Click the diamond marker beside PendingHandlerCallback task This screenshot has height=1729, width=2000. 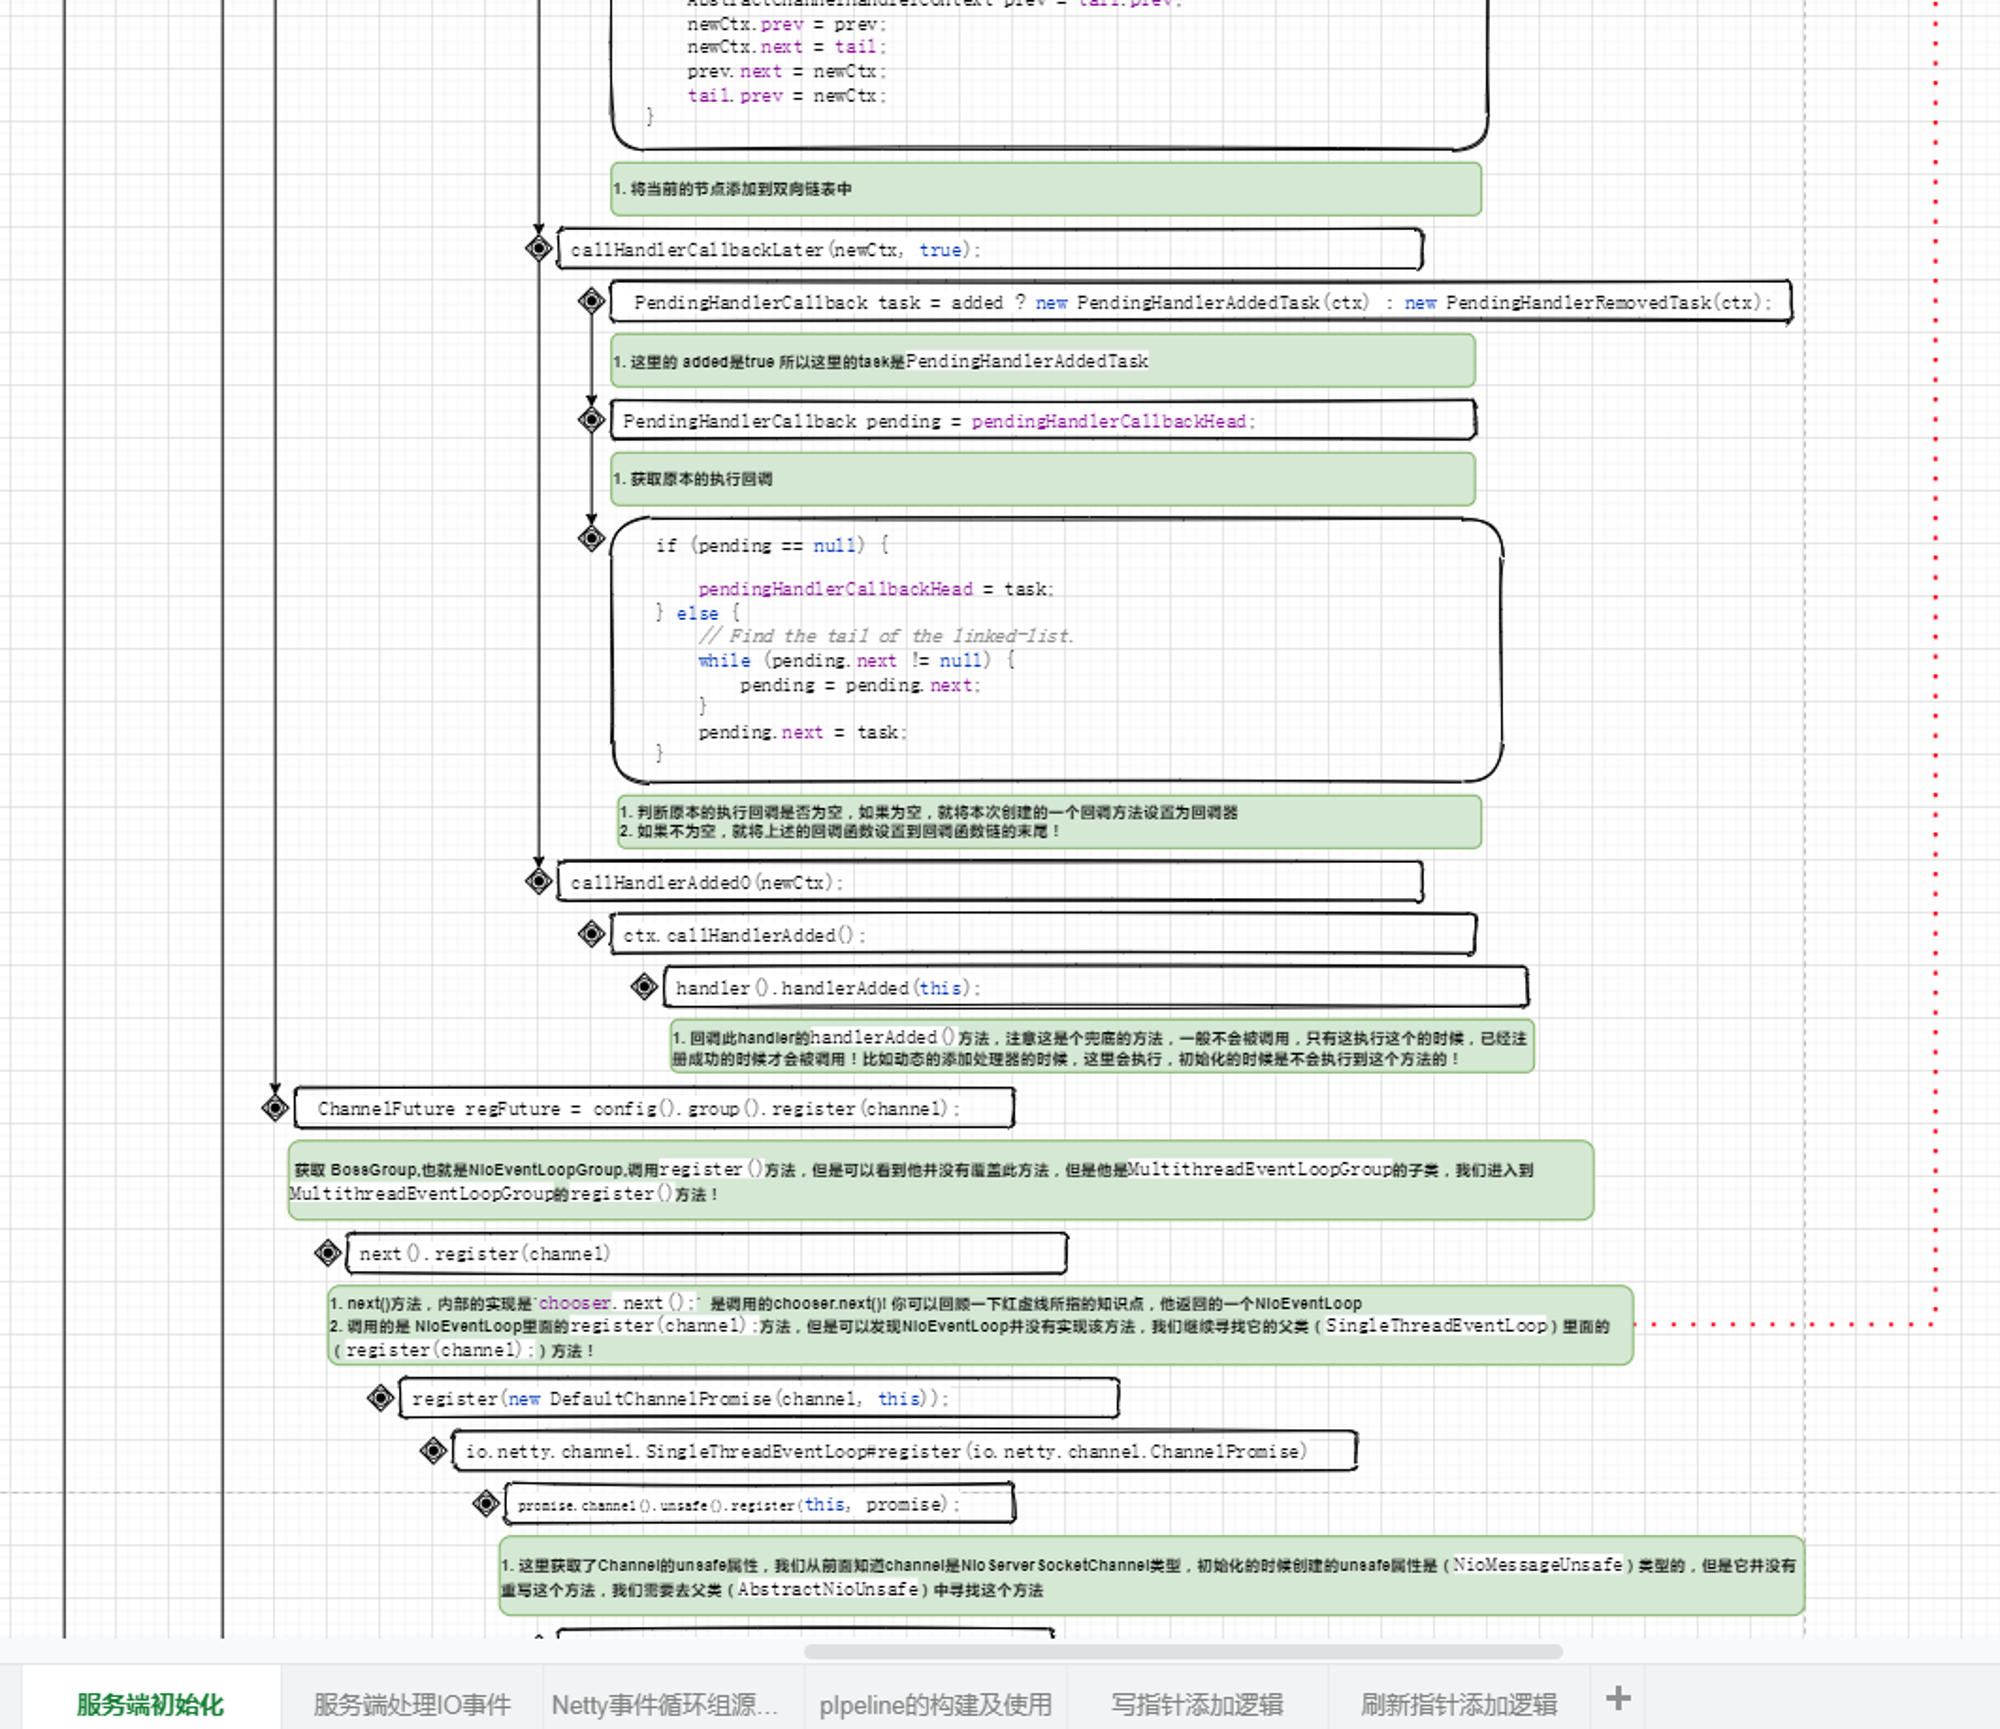tap(592, 300)
